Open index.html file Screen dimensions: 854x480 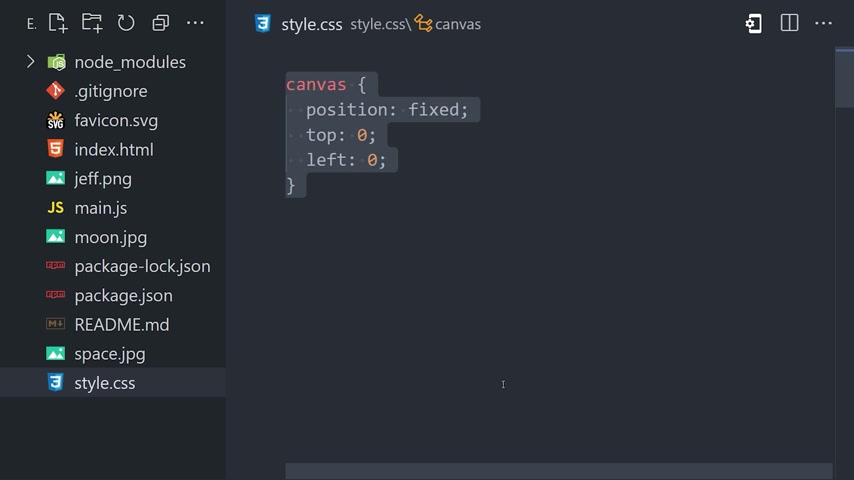[113, 149]
